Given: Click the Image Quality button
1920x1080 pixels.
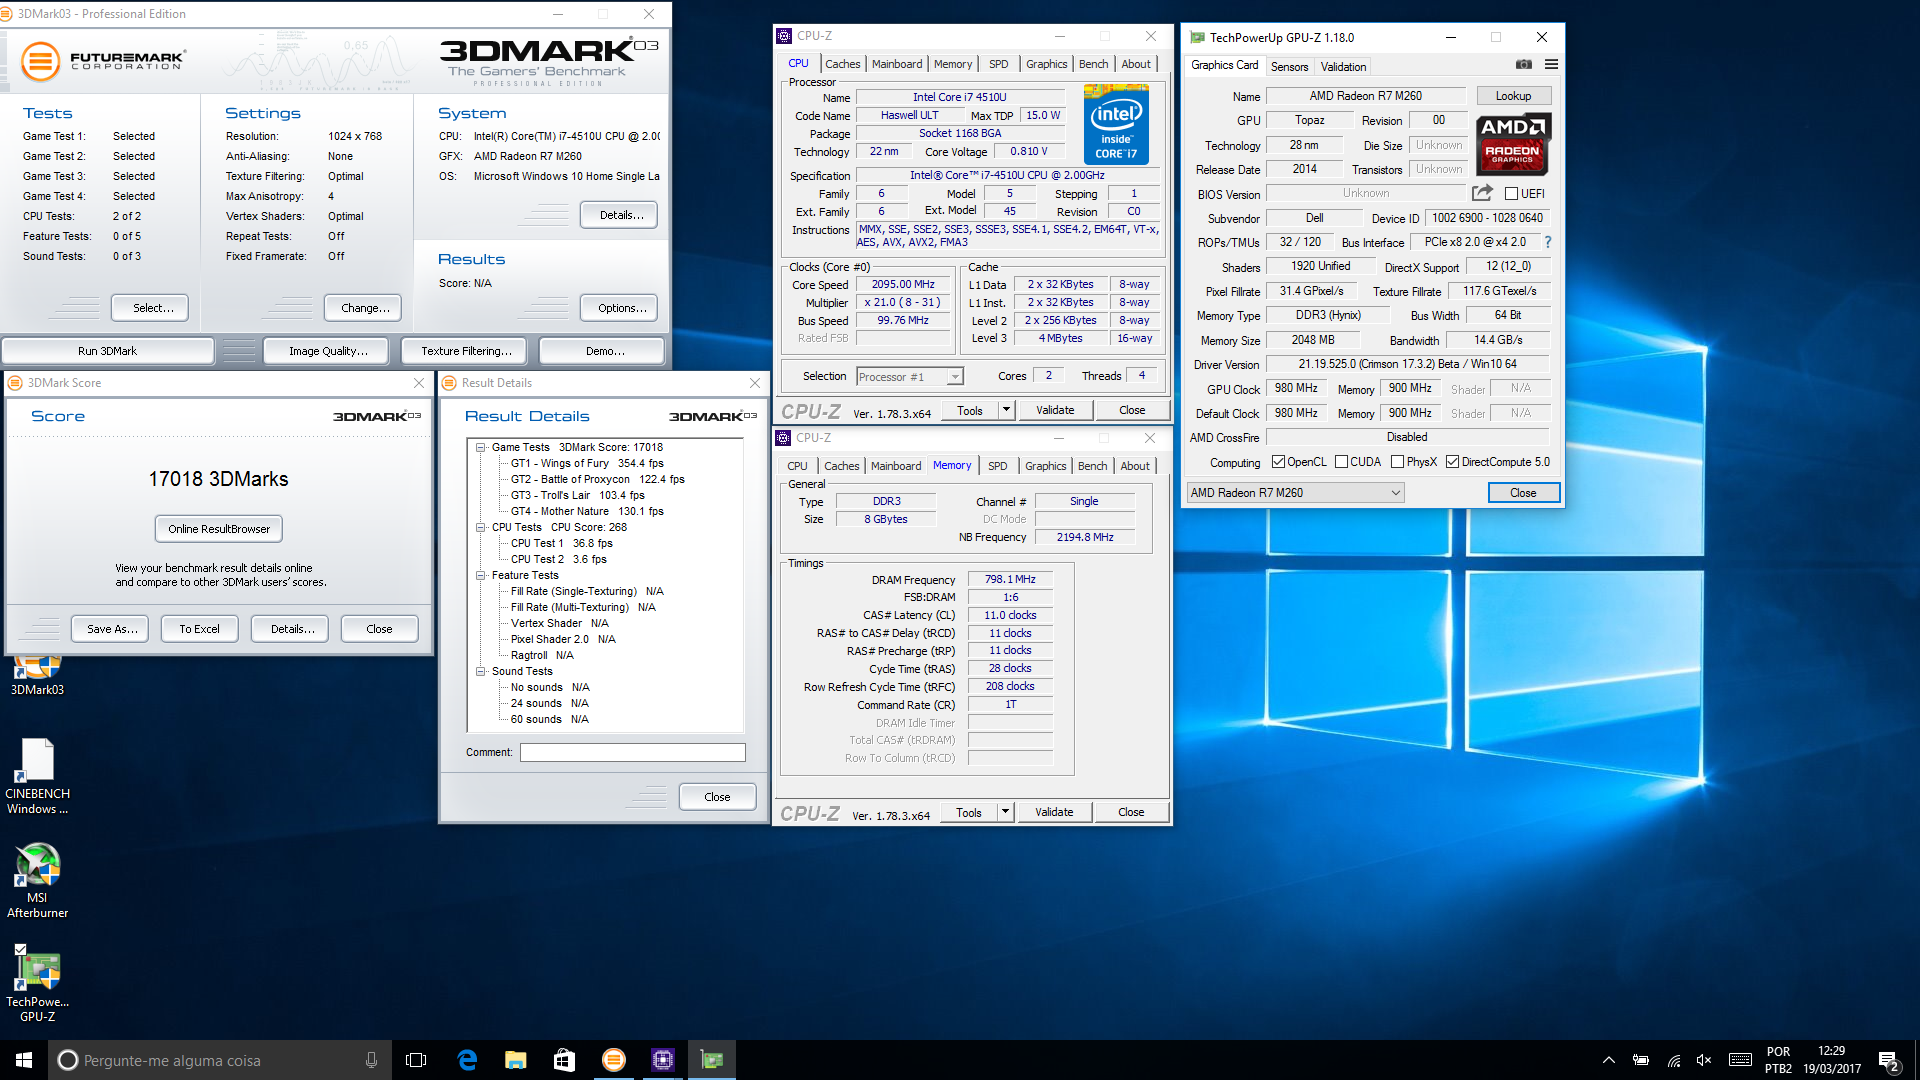Looking at the screenshot, I should (x=328, y=351).
